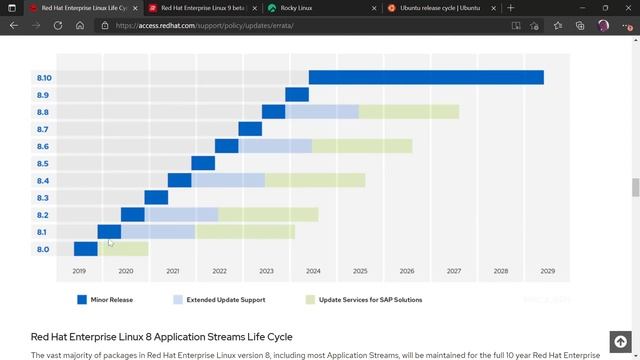
Task: Go back to the previous page
Action: 14,26
